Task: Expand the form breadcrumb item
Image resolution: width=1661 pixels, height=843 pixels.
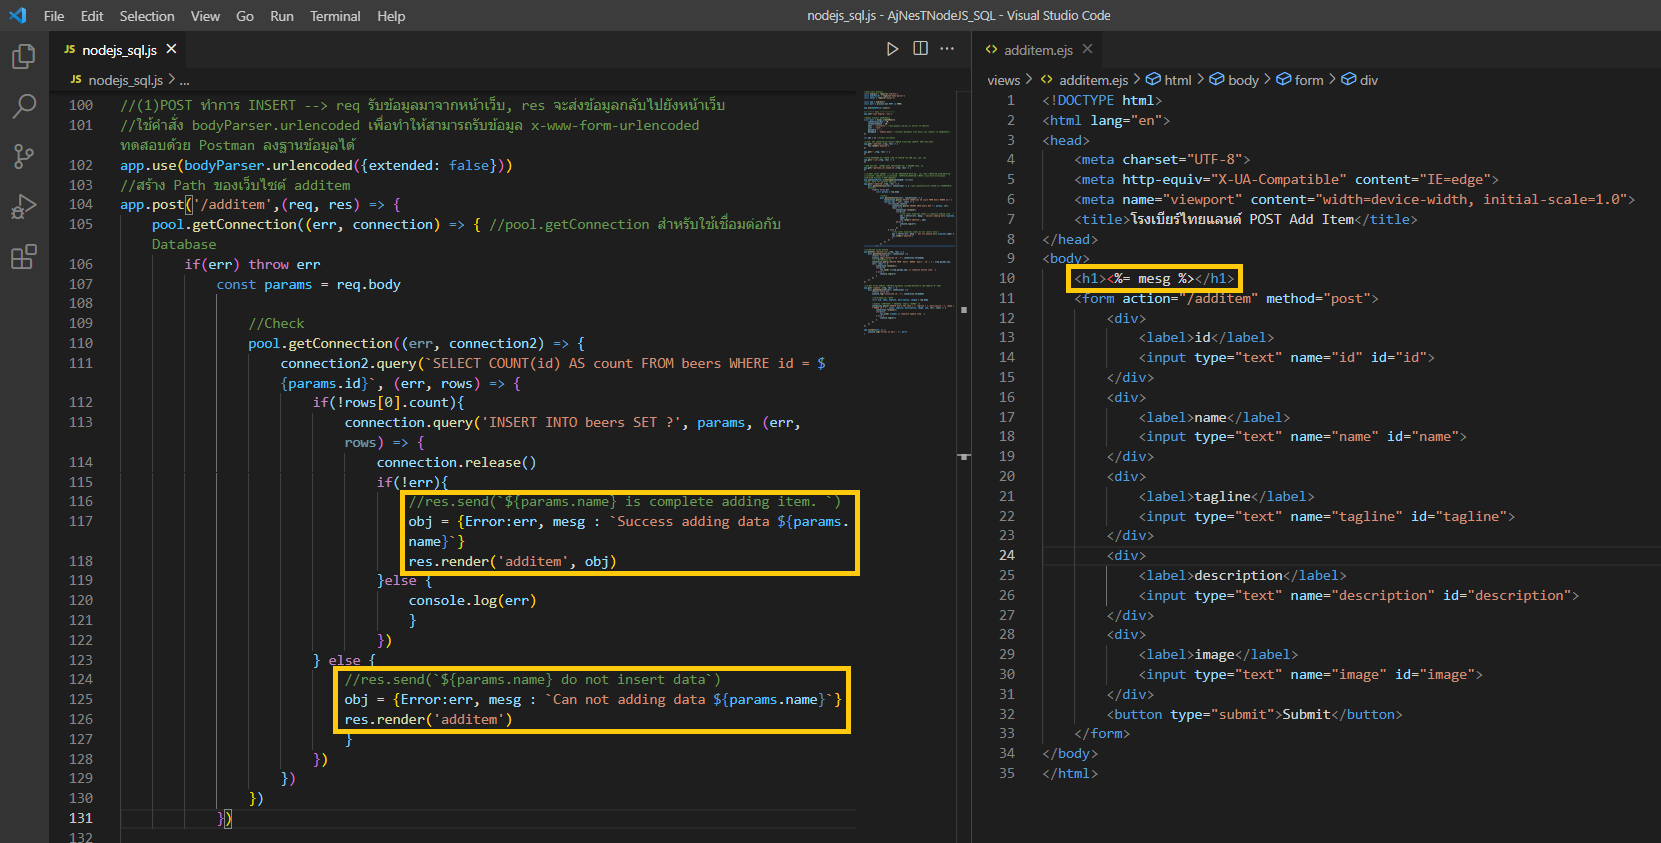Action: [x=1308, y=80]
